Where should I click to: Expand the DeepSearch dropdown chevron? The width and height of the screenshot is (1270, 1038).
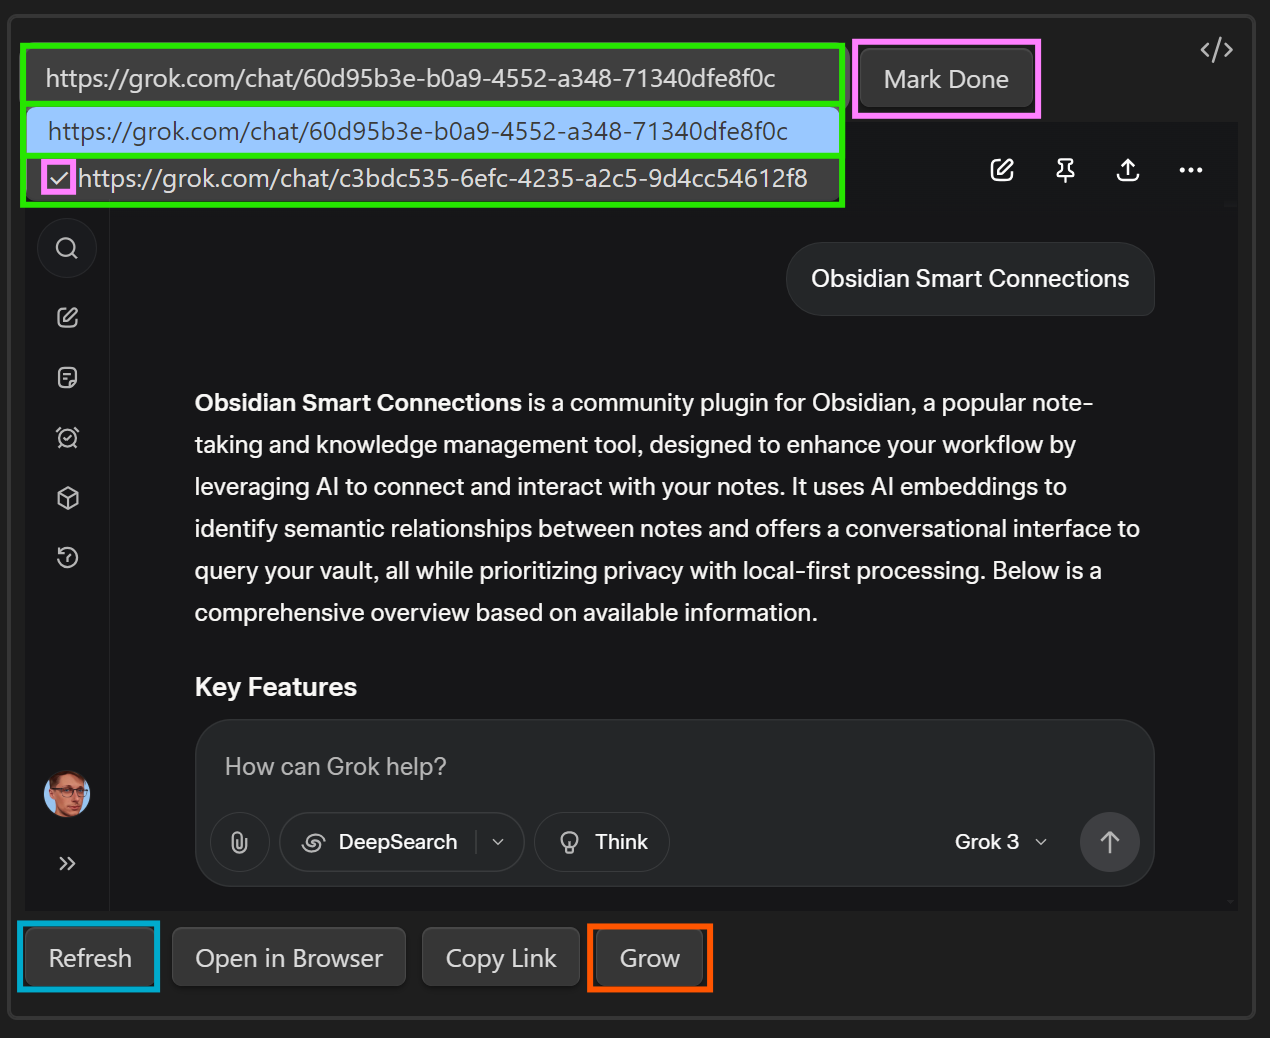coord(498,842)
